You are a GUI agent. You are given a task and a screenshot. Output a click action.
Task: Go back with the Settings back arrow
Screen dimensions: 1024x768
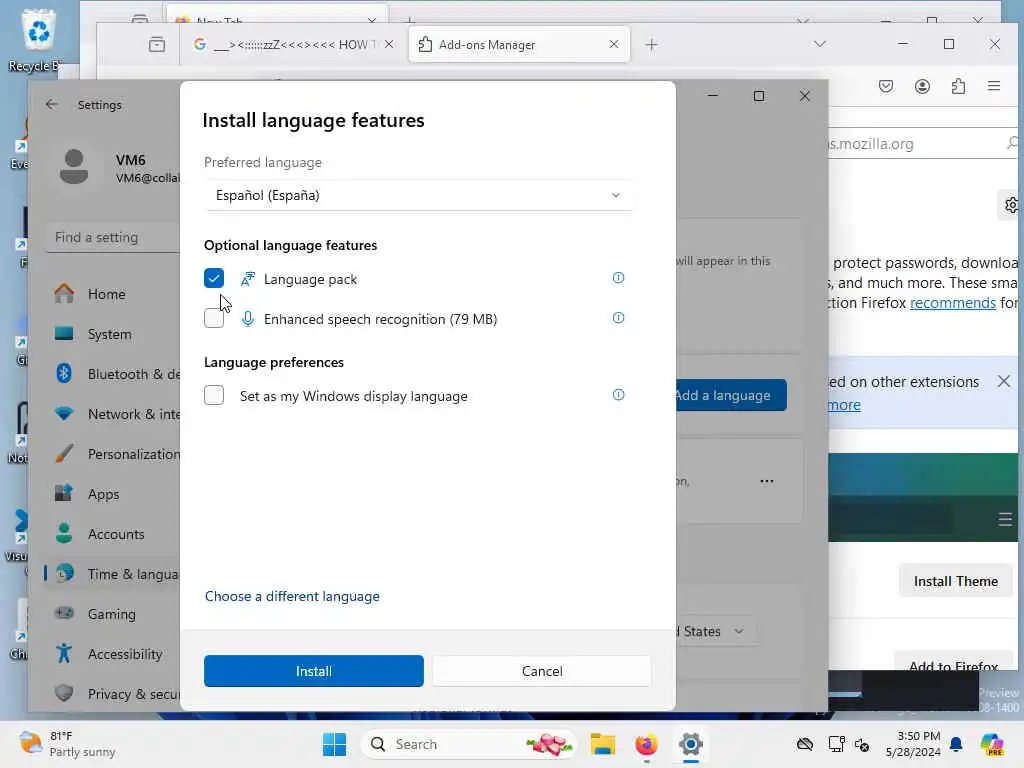point(52,104)
